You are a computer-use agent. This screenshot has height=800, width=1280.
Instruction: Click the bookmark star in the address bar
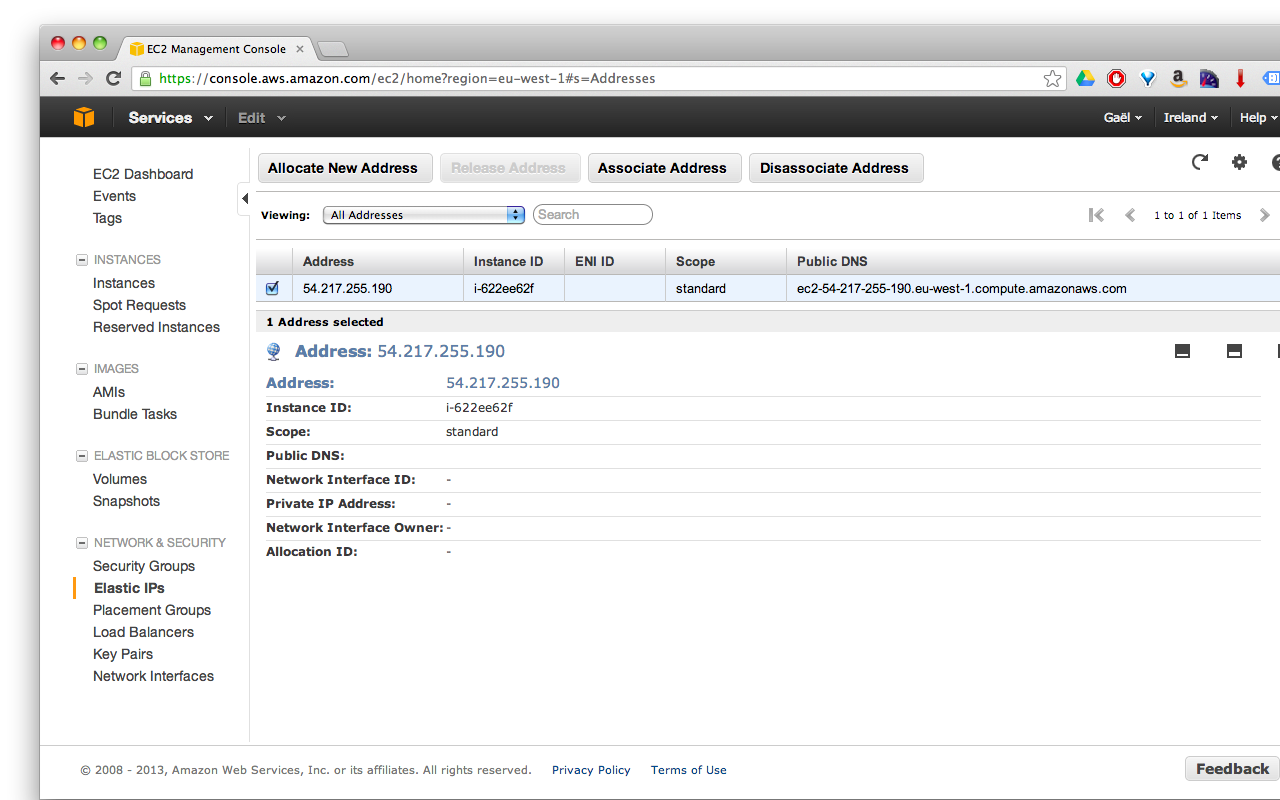coord(1052,77)
